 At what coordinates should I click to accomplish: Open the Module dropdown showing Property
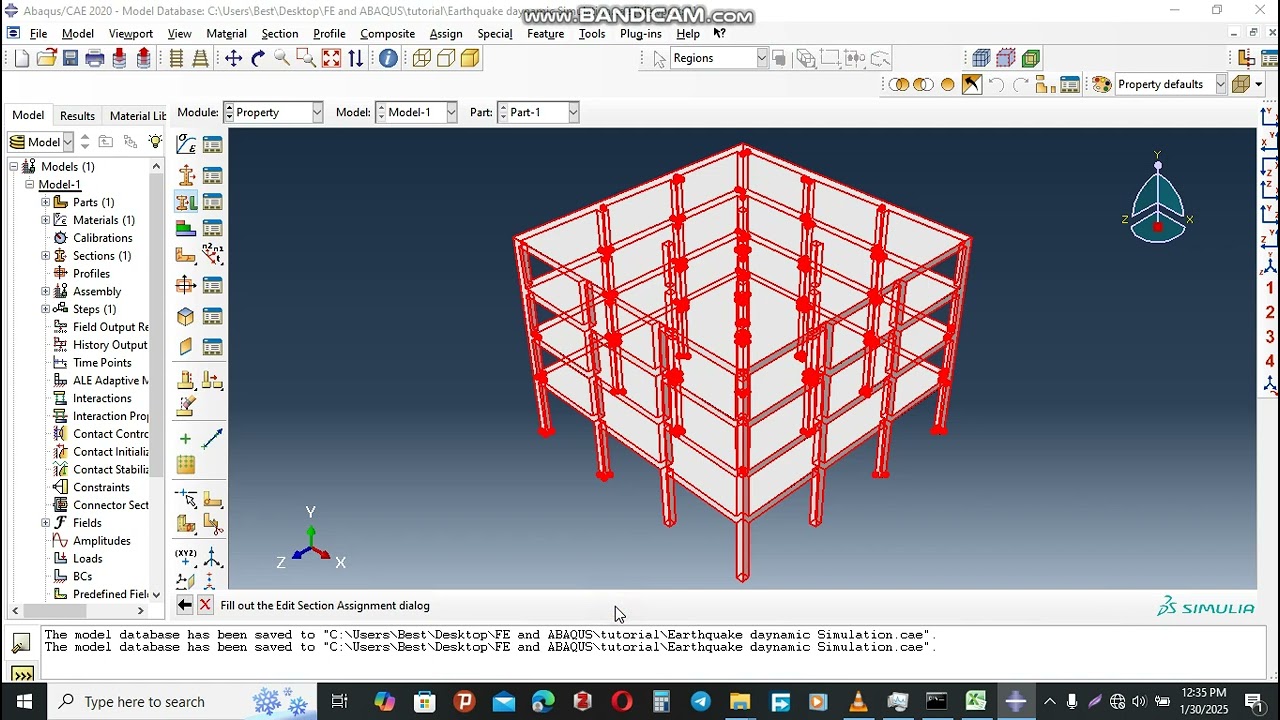[x=273, y=112]
